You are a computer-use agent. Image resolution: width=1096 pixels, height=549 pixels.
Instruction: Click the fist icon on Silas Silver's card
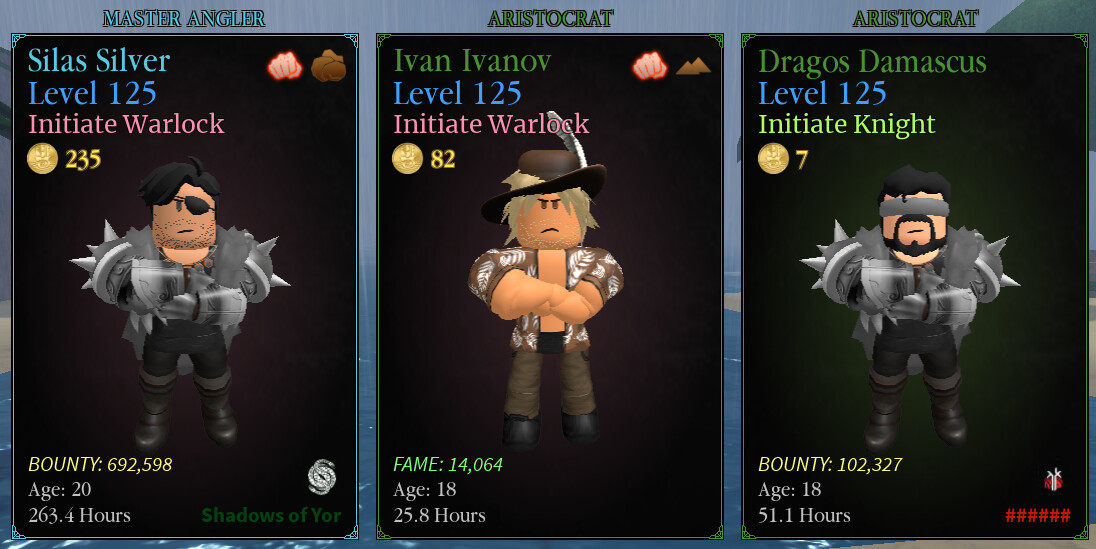pyautogui.click(x=284, y=66)
